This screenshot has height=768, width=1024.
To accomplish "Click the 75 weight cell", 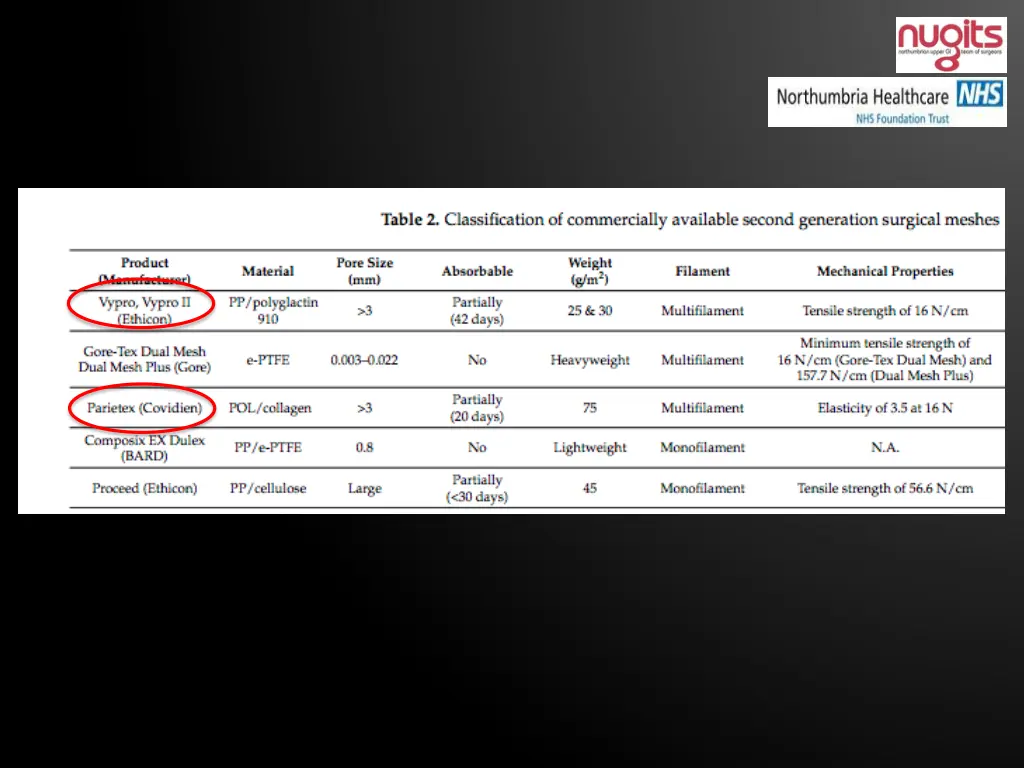I will coord(590,408).
